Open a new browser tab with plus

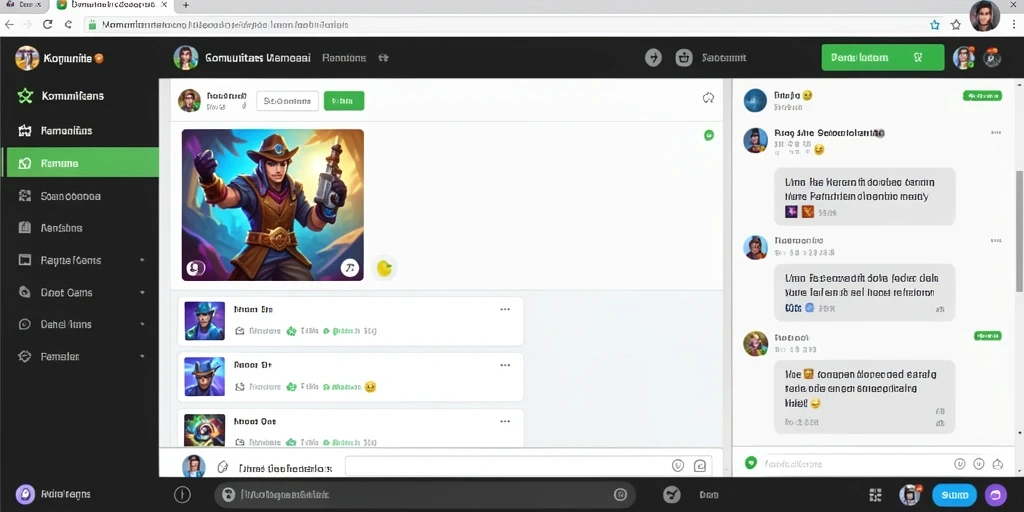(186, 5)
